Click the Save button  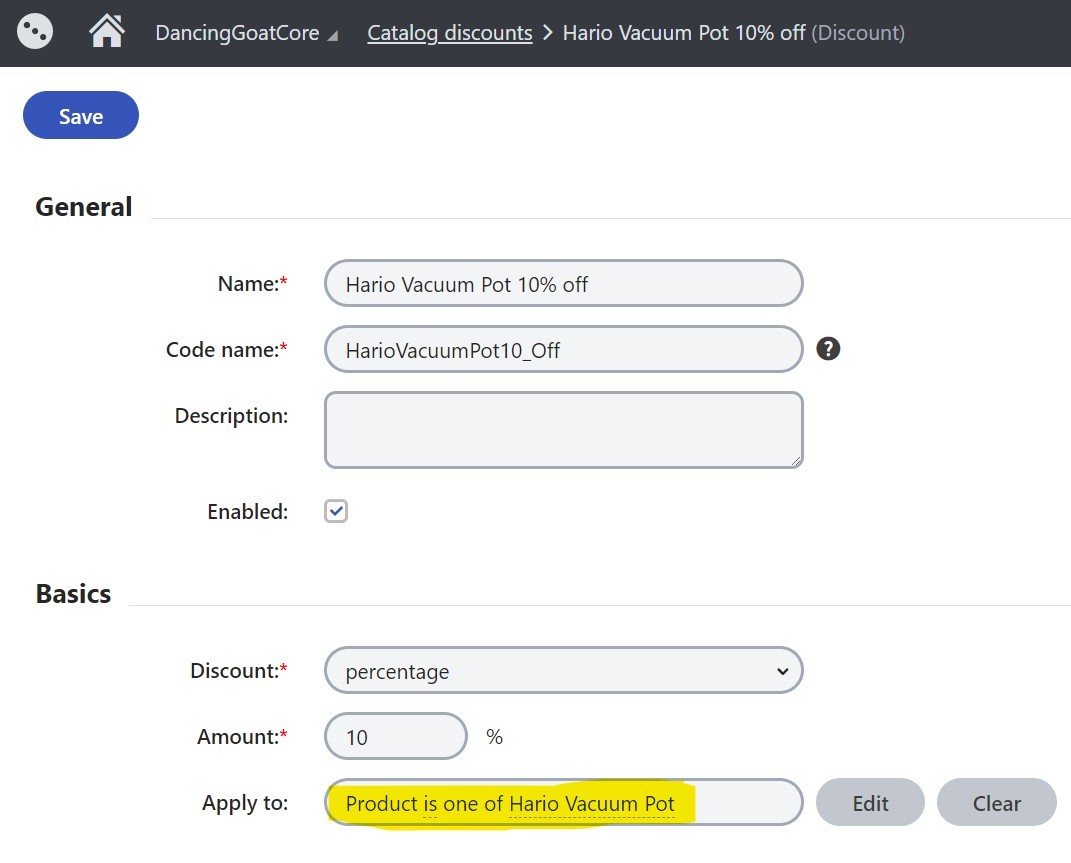click(x=81, y=115)
